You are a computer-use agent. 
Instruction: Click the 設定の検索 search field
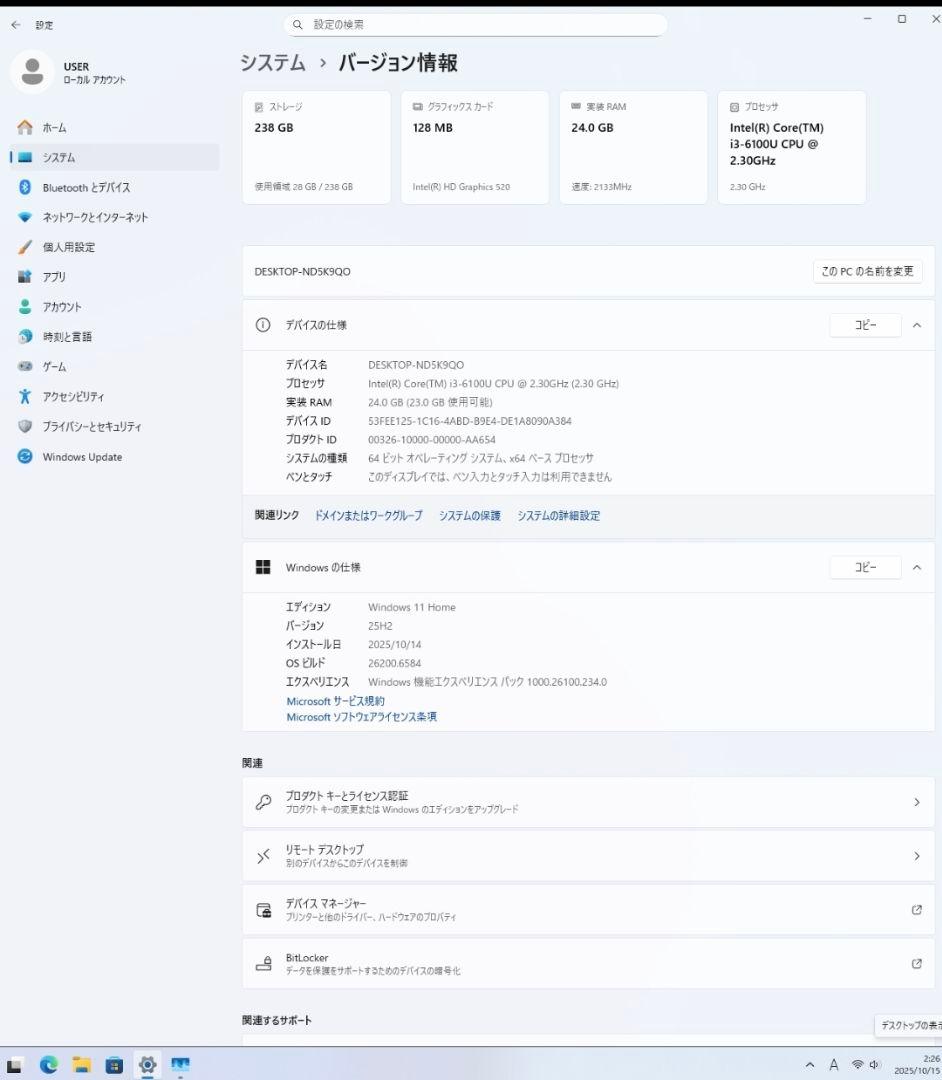pyautogui.click(x=475, y=25)
